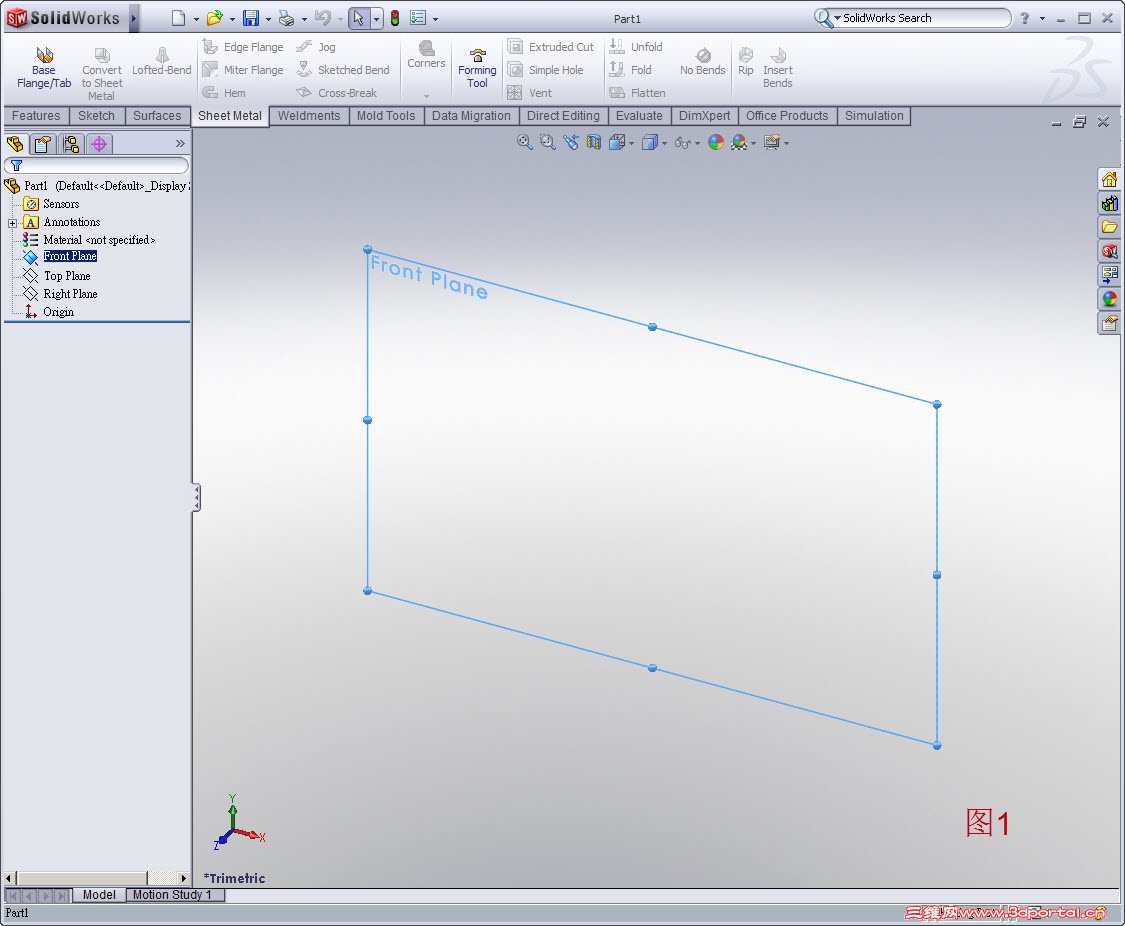1125x926 pixels.
Task: Click the Edge Flange tool
Action: point(243,47)
